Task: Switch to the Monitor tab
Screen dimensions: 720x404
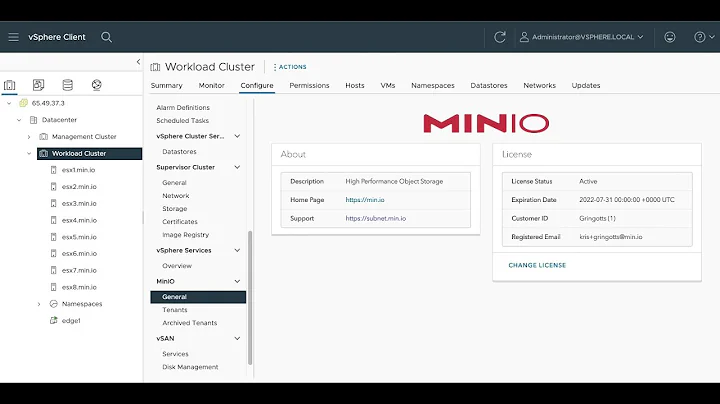Action: [x=211, y=85]
